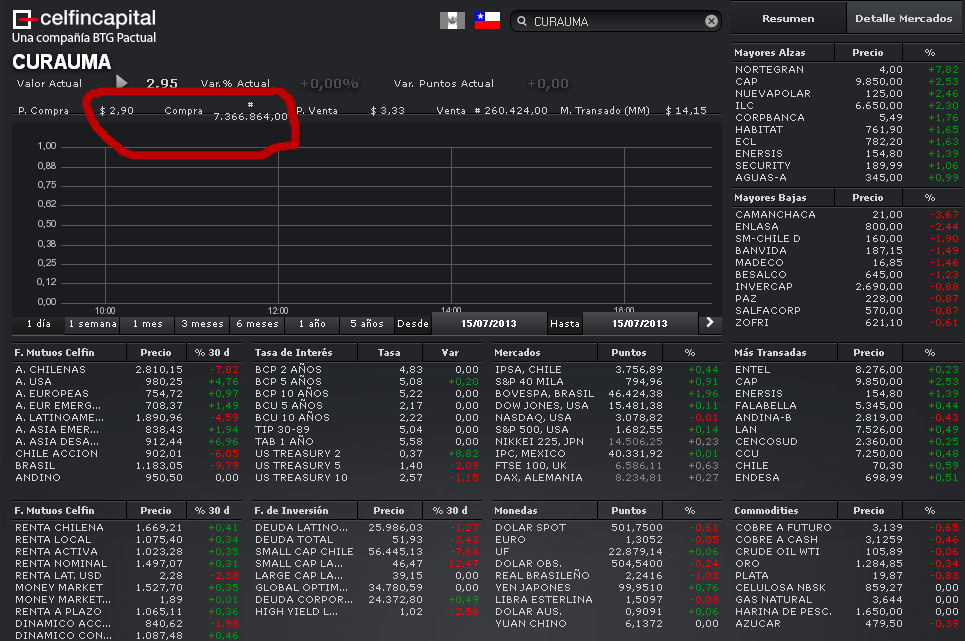Image resolution: width=965 pixels, height=641 pixels.
Task: Select the grayed-out Peru flag icon
Action: tap(452, 21)
